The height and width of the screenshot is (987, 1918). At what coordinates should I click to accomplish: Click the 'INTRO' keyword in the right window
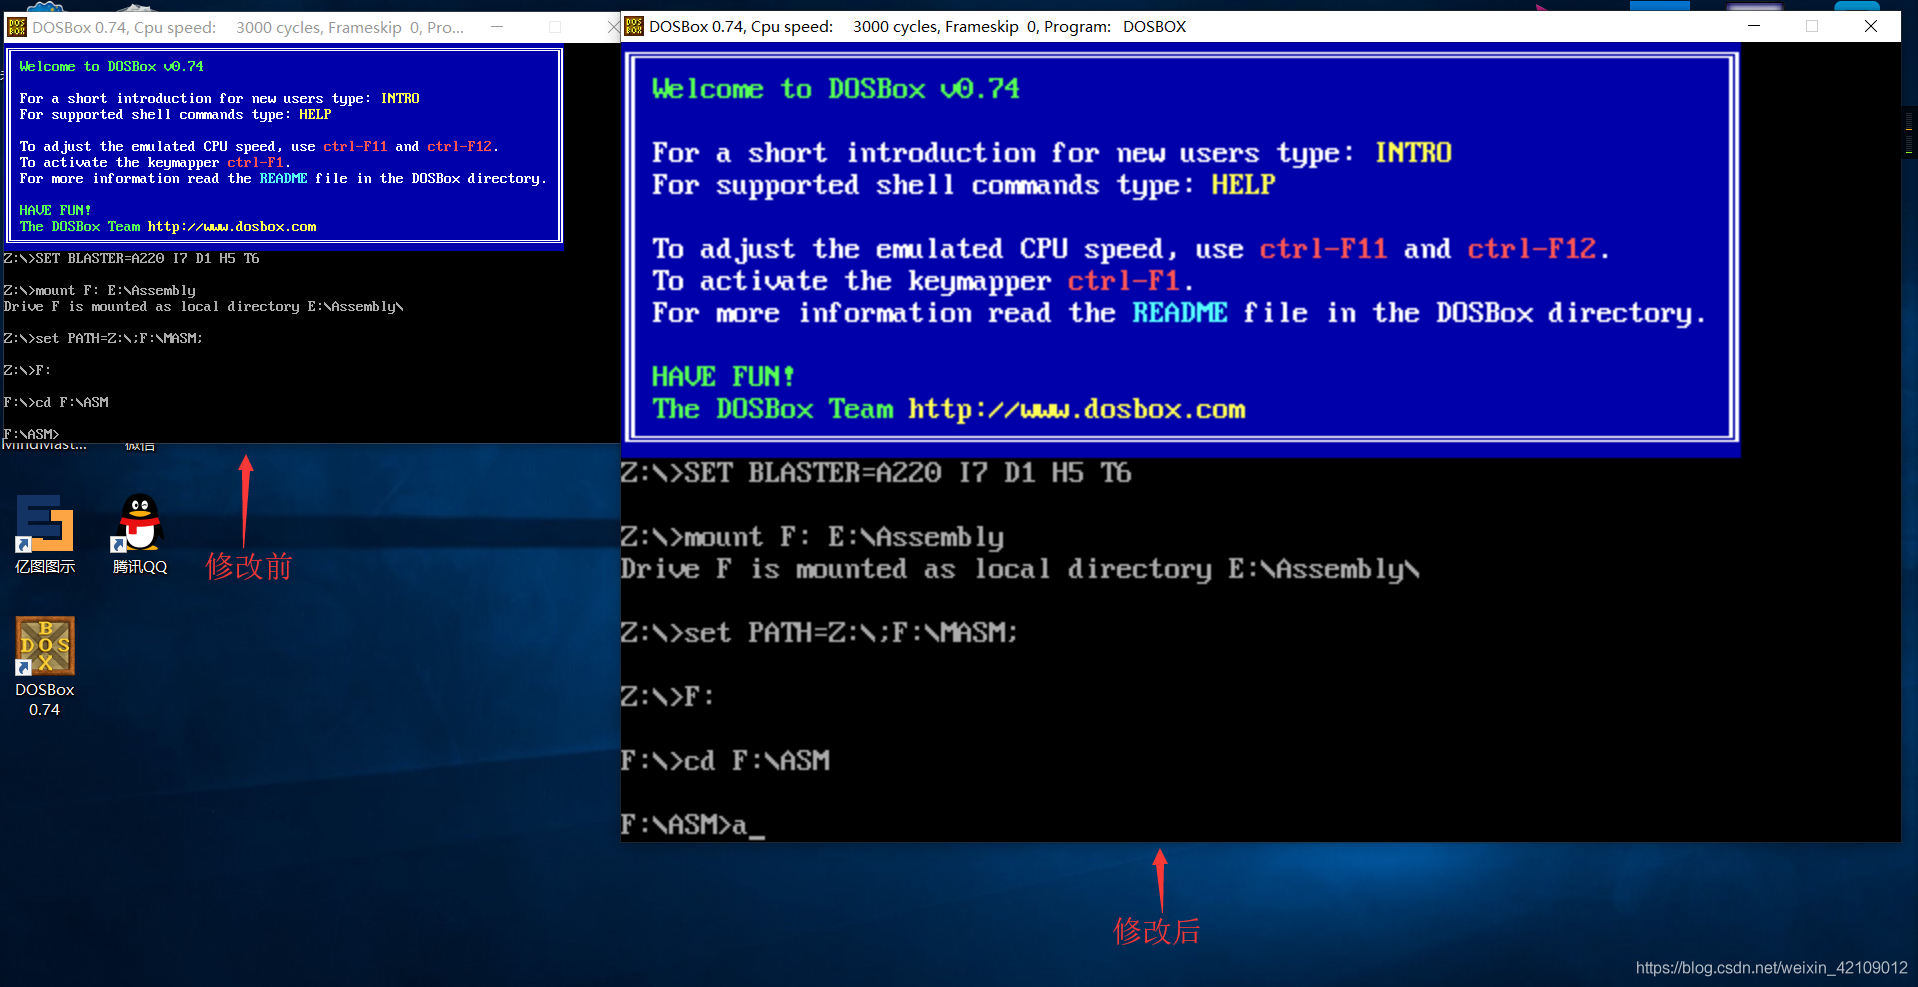click(1413, 152)
